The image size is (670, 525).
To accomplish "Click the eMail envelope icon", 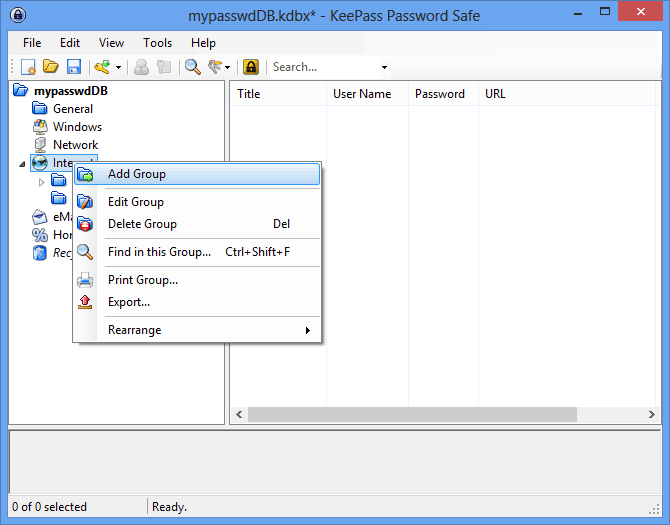I will [40, 217].
